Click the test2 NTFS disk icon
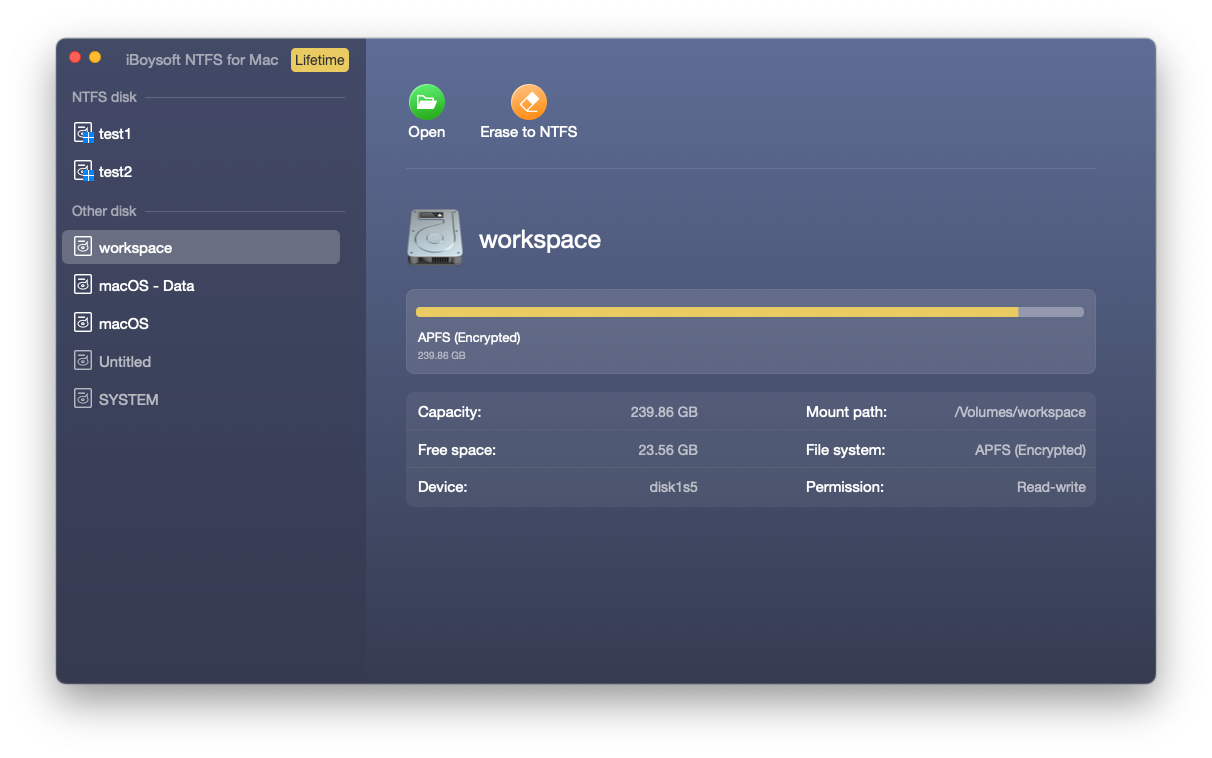Screen dimensions: 1212x758 tap(84, 171)
